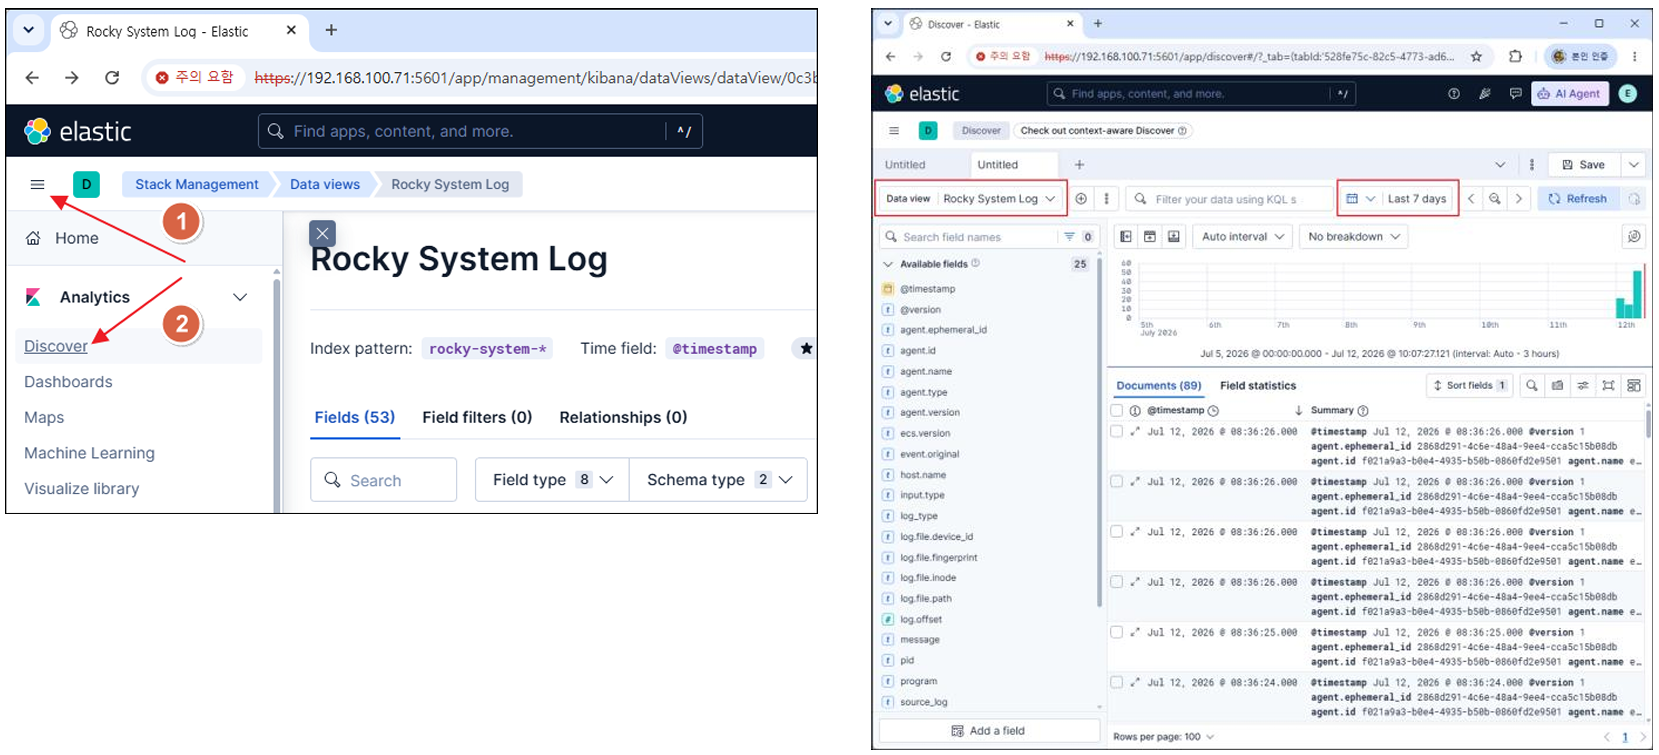Open Visualize library in the side navigation

pos(82,489)
